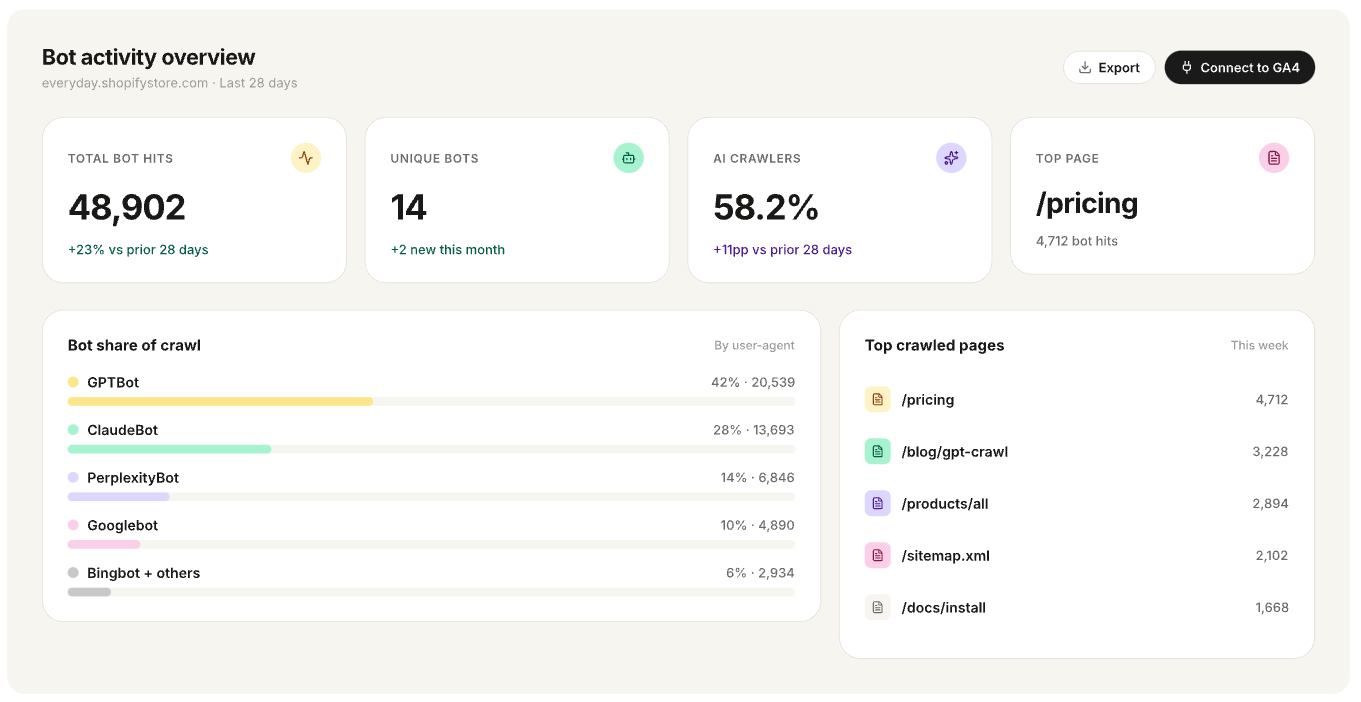Click the 3,228 hit count
This screenshot has width=1361, height=702.
point(1270,452)
